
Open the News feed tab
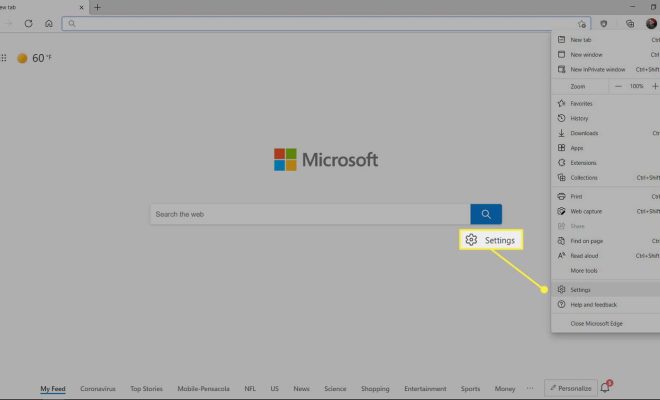pos(301,389)
